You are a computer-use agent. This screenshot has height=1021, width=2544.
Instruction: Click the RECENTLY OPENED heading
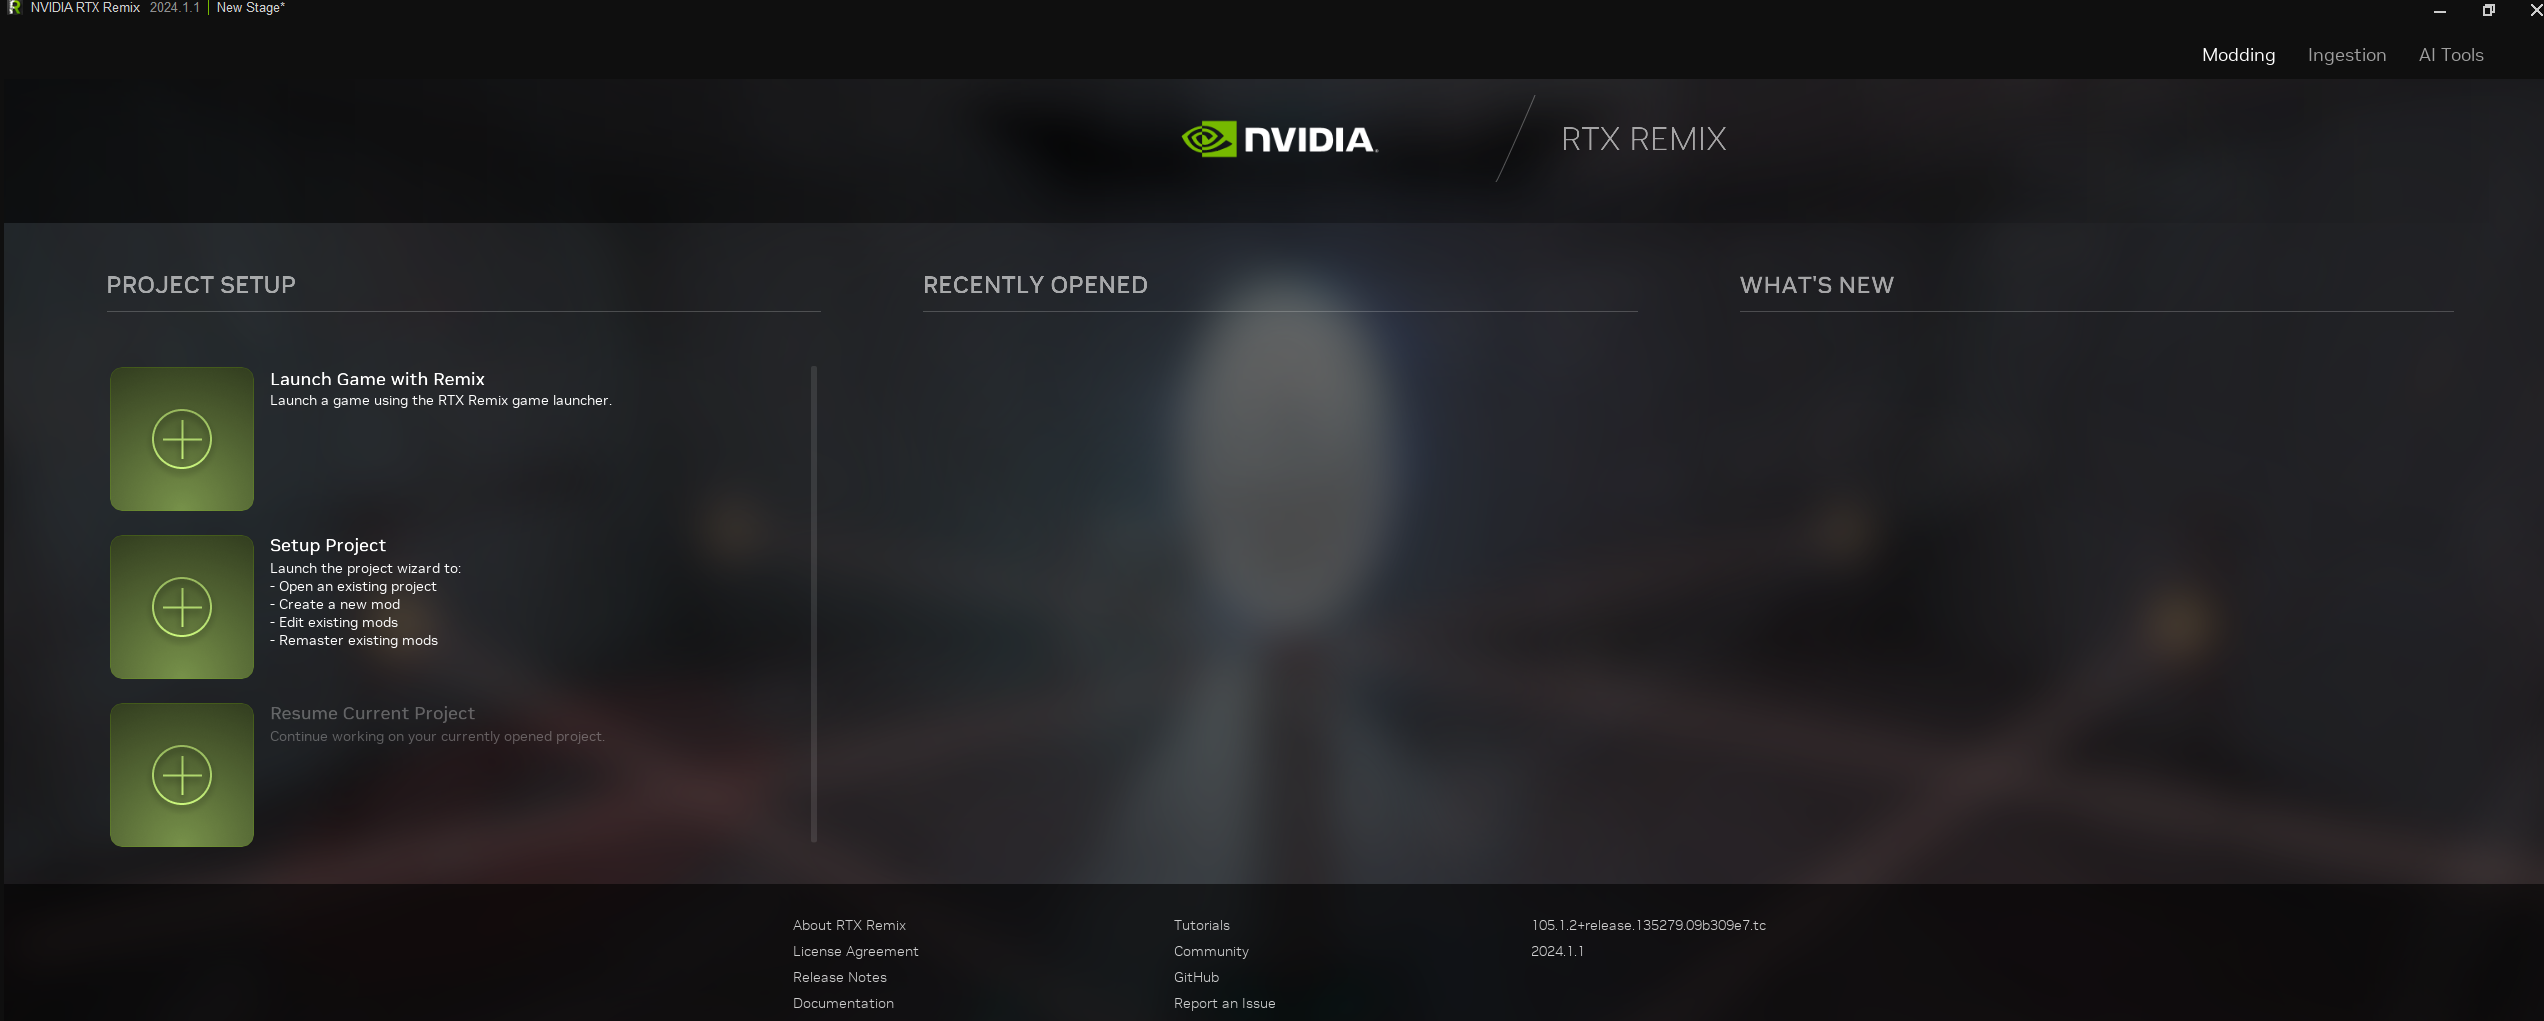coord(1035,285)
